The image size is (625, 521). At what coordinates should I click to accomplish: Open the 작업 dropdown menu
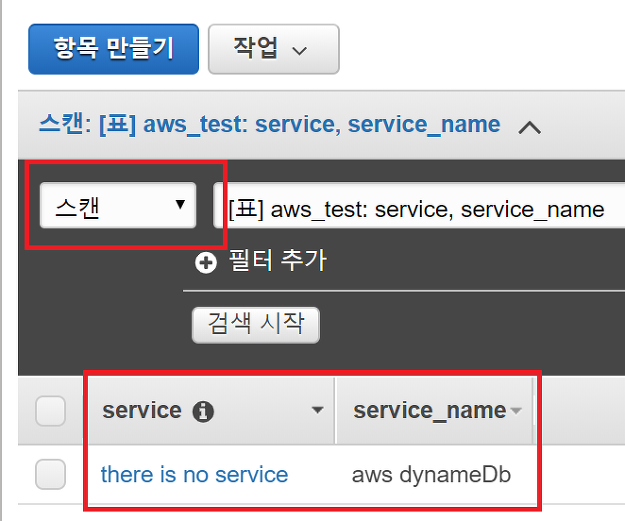(x=273, y=49)
